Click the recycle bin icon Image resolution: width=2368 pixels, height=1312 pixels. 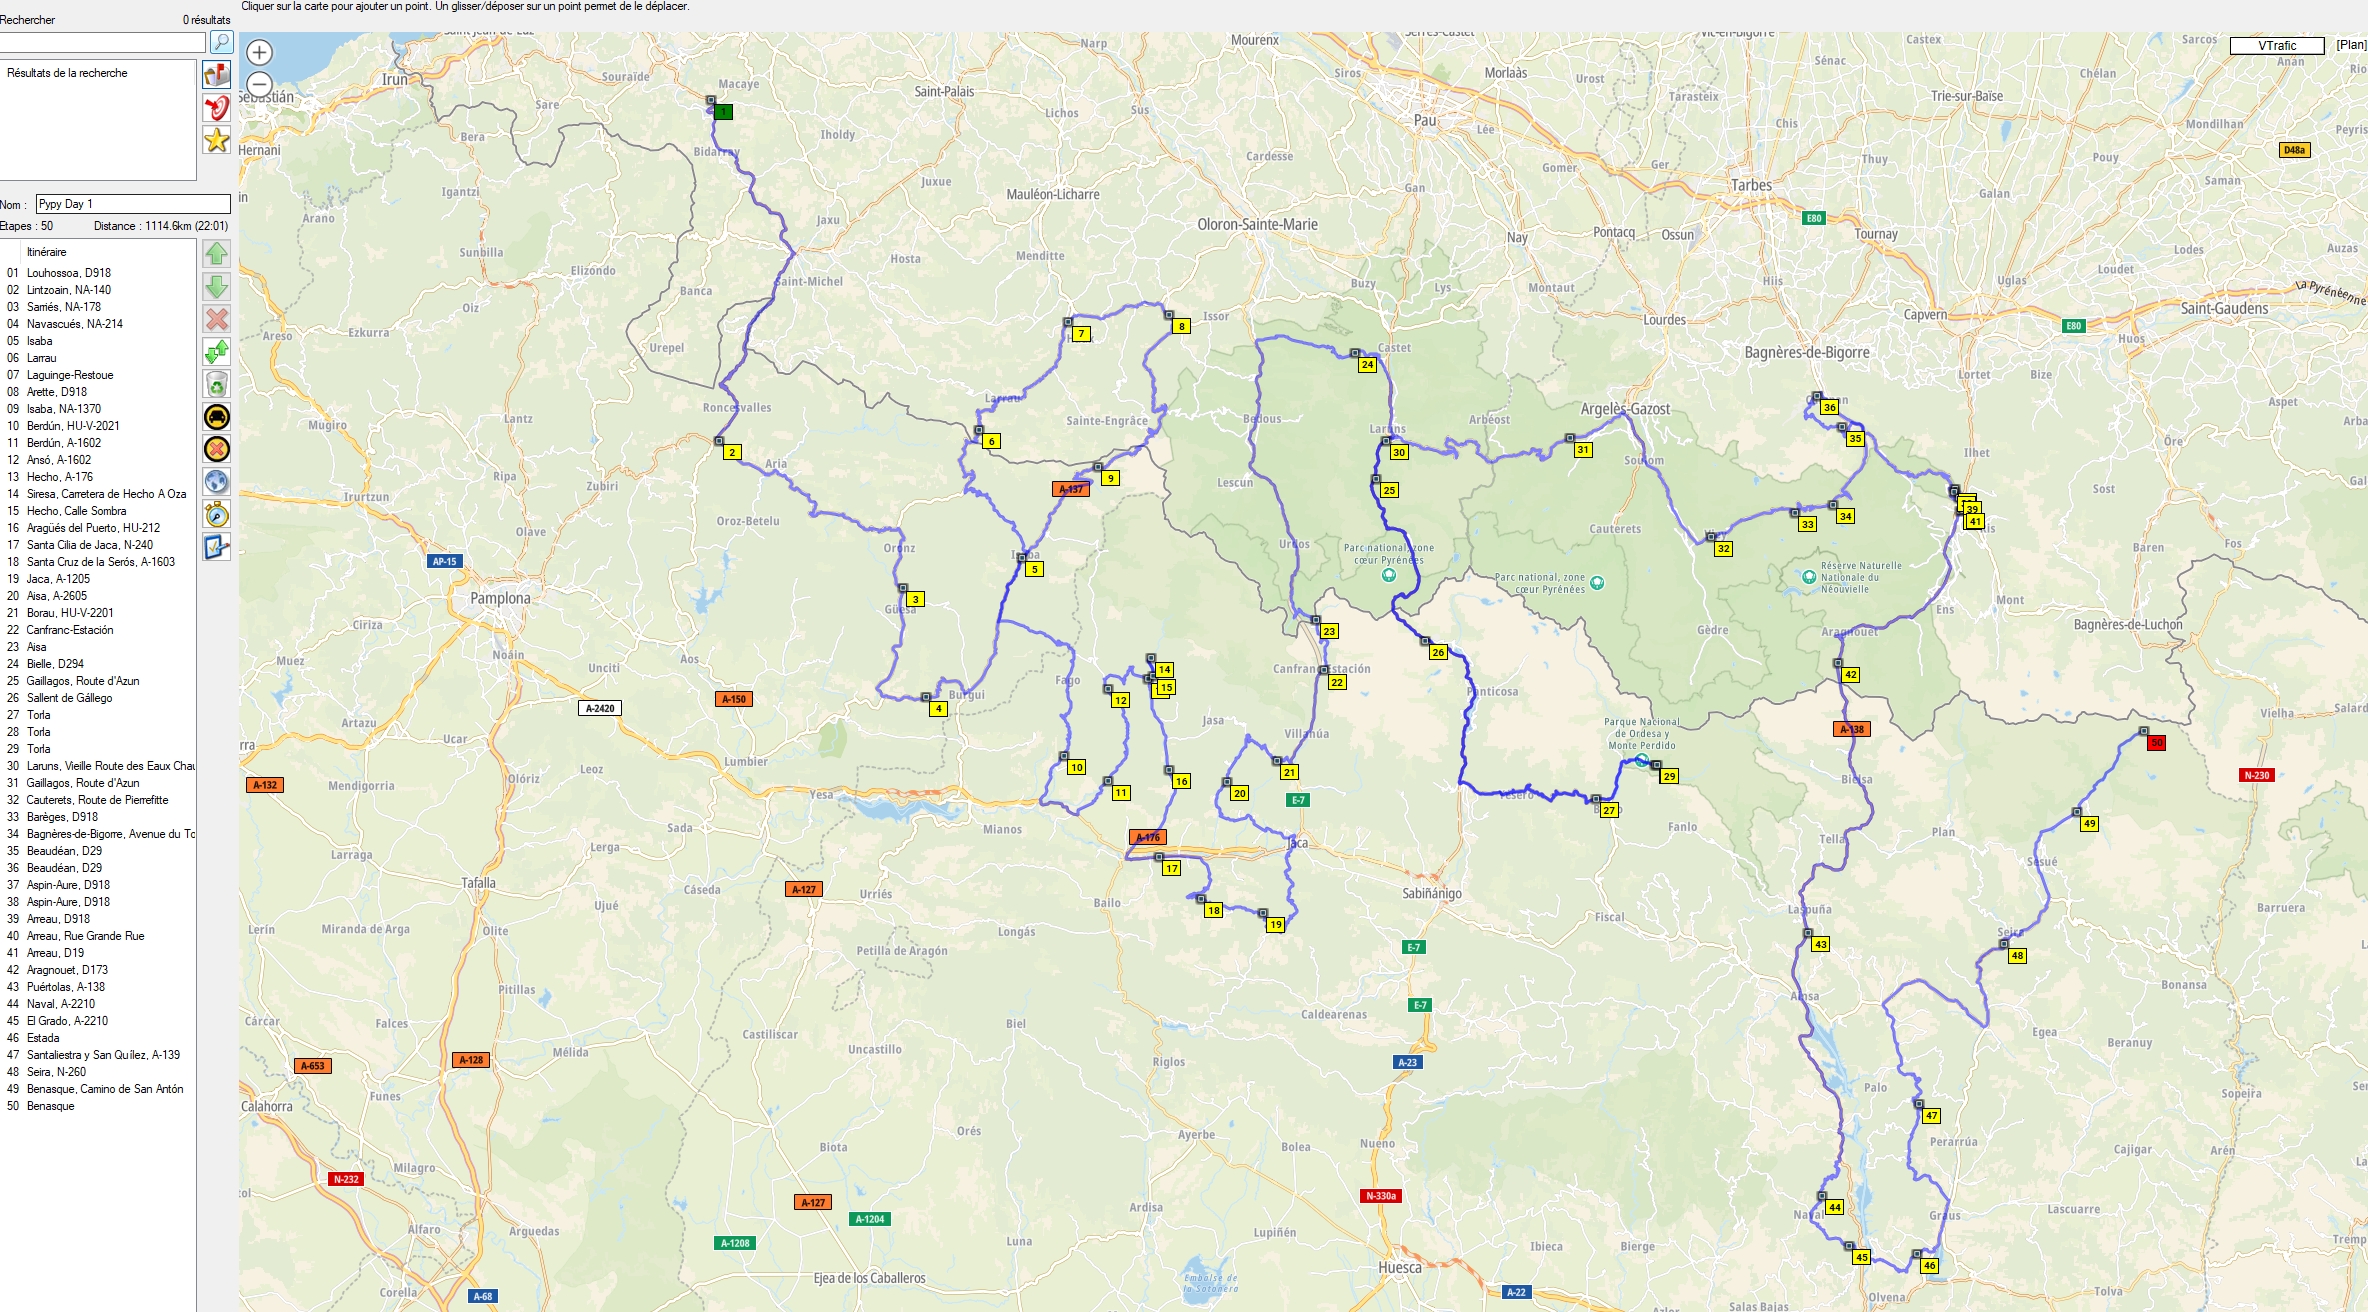(217, 384)
